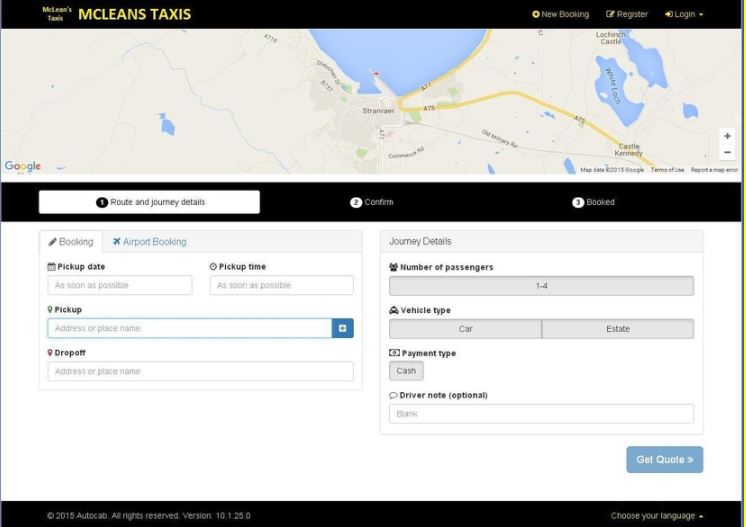Select Cash payment type
The image size is (746, 527).
tap(406, 371)
